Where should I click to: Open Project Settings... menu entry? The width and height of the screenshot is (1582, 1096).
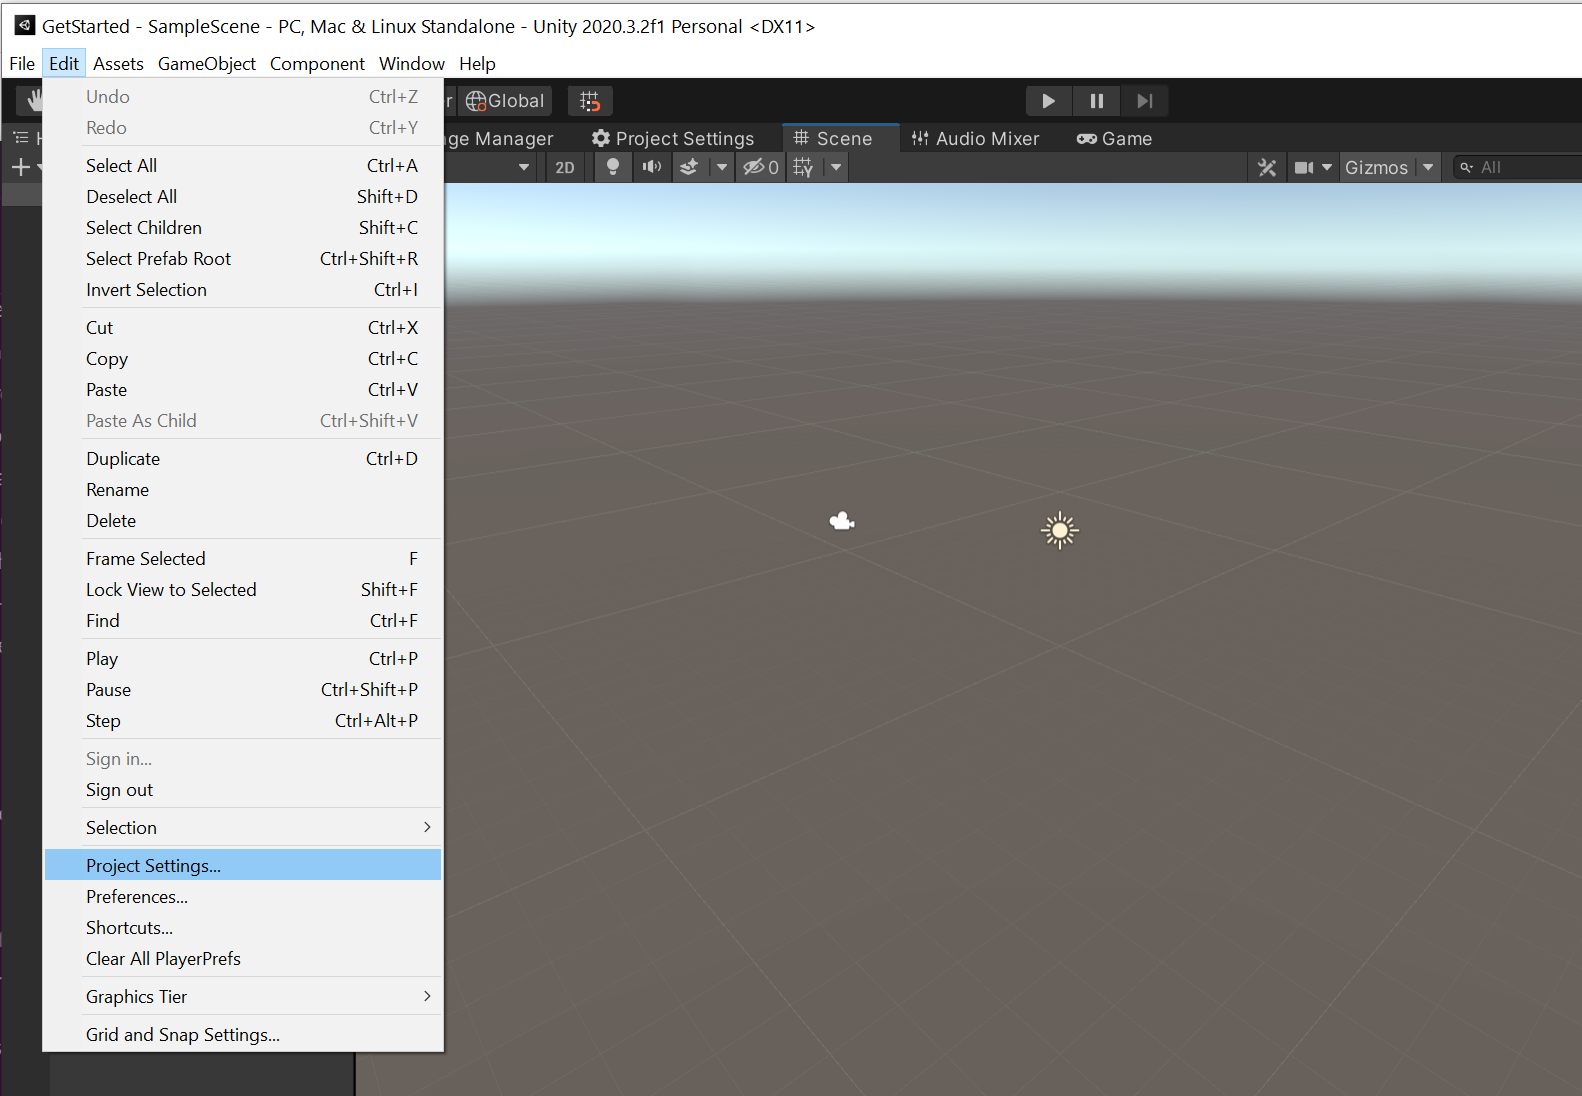tap(243, 866)
